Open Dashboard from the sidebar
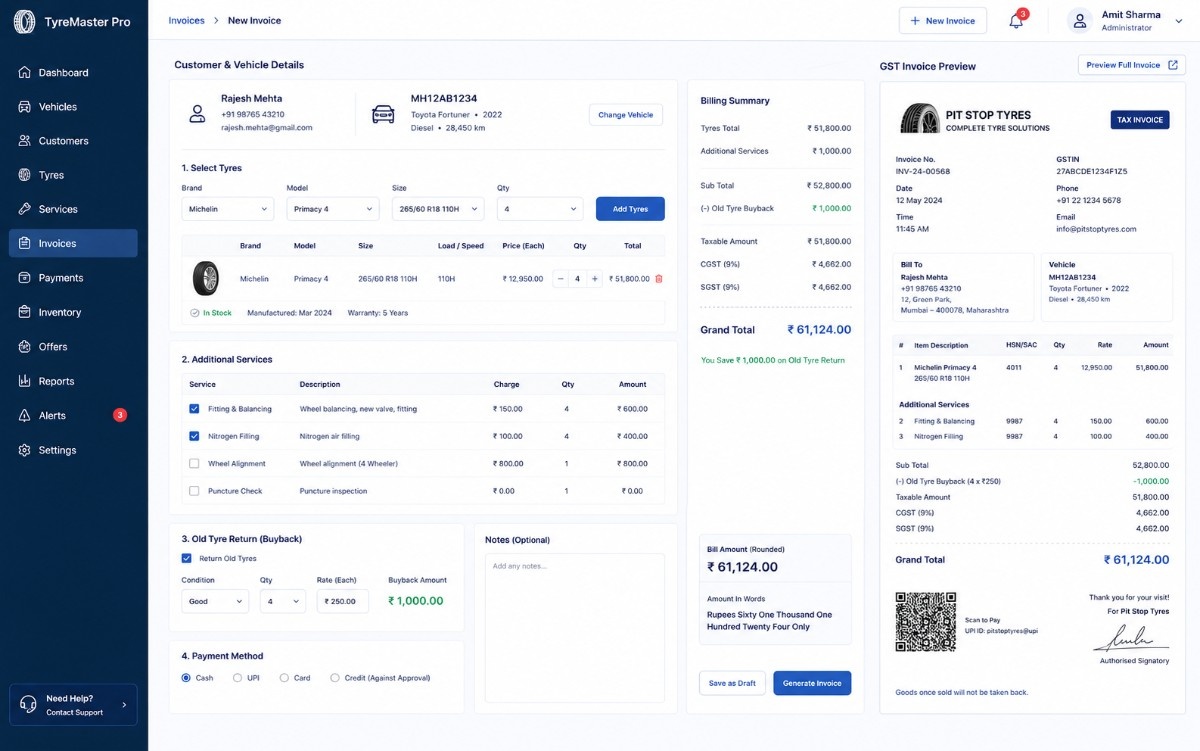 point(74,73)
